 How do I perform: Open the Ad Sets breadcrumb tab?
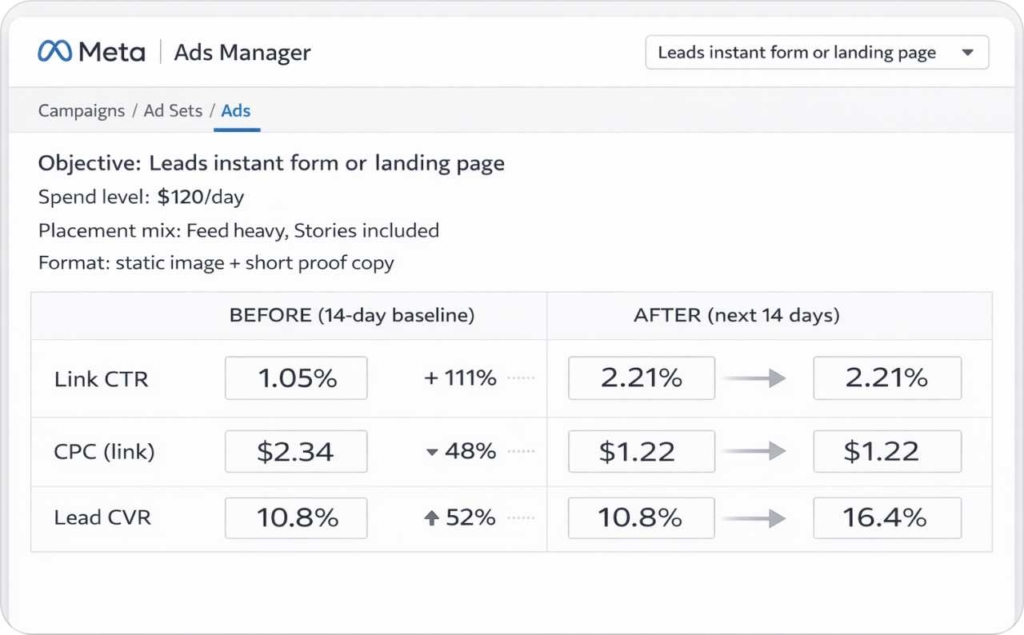click(172, 111)
